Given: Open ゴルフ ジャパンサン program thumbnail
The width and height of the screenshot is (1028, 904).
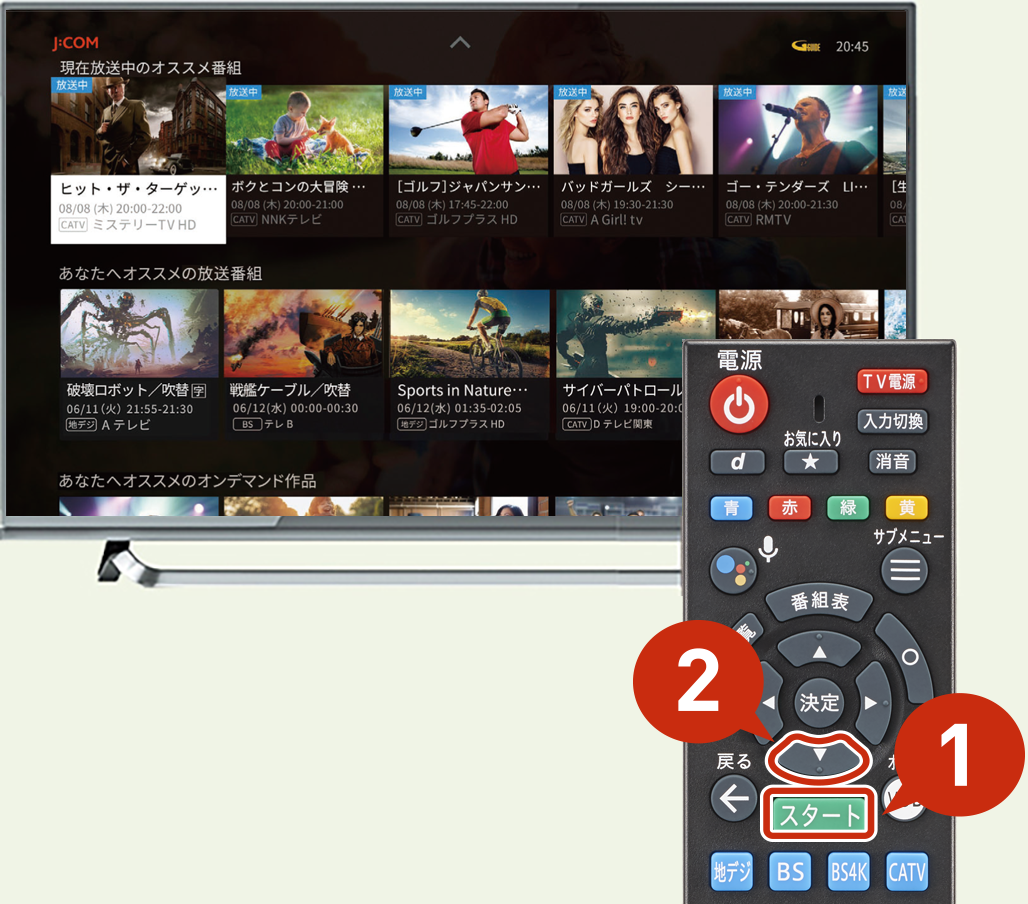Looking at the screenshot, I should tap(468, 130).
